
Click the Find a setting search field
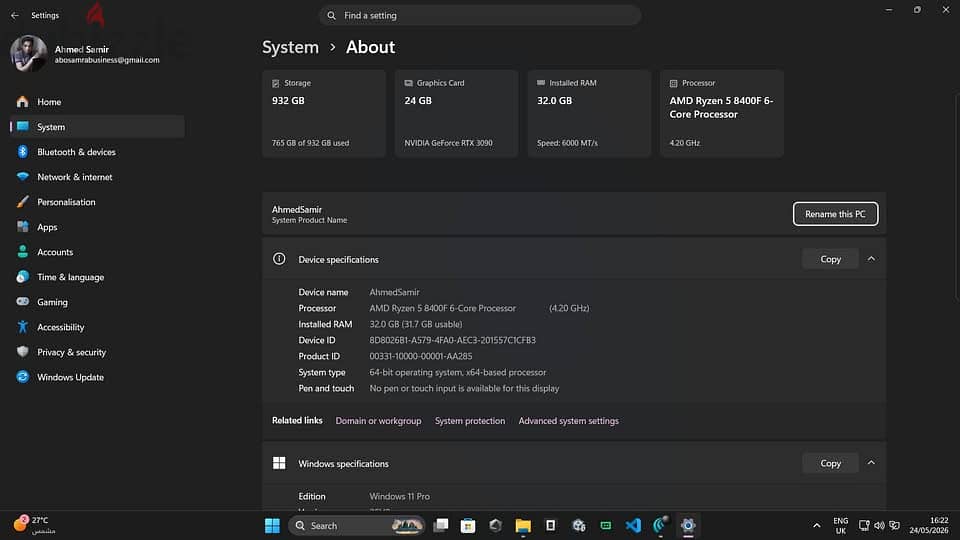click(480, 15)
